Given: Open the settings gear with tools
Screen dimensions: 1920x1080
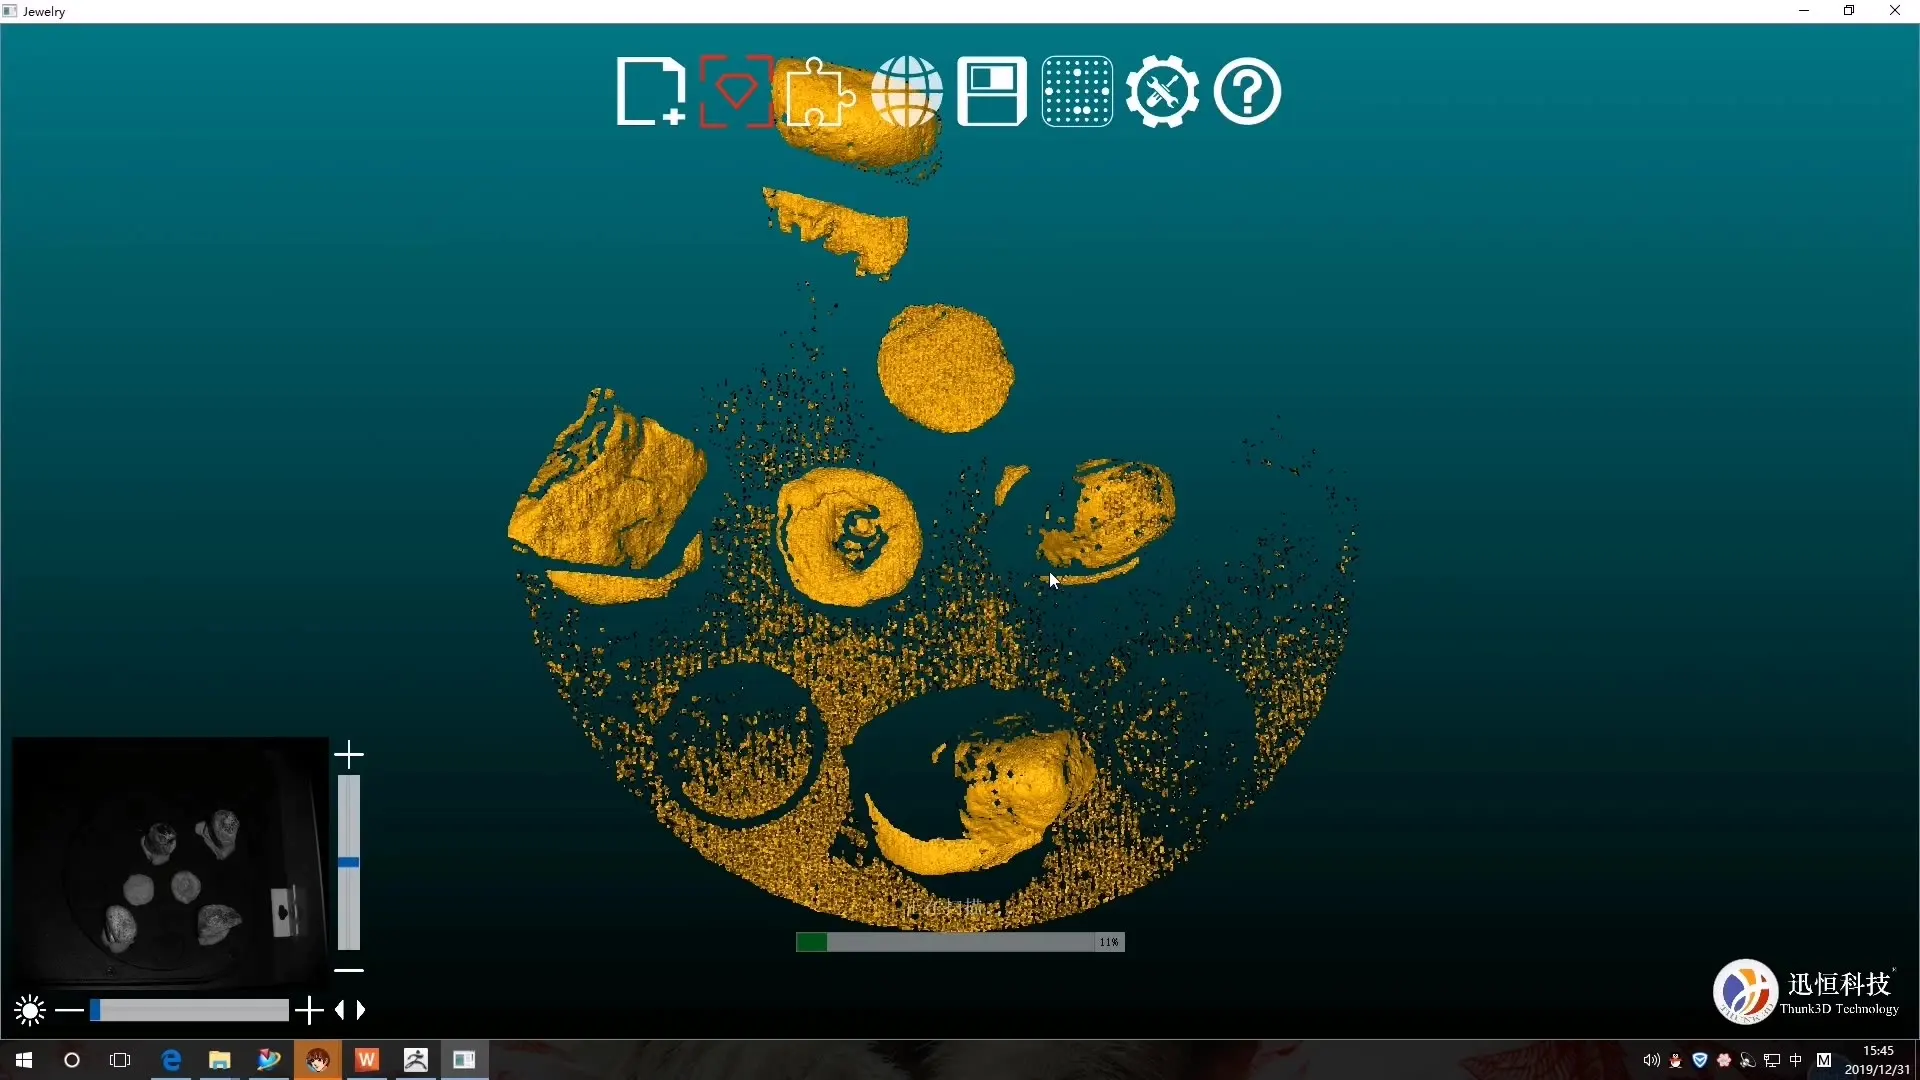Looking at the screenshot, I should tap(1162, 92).
